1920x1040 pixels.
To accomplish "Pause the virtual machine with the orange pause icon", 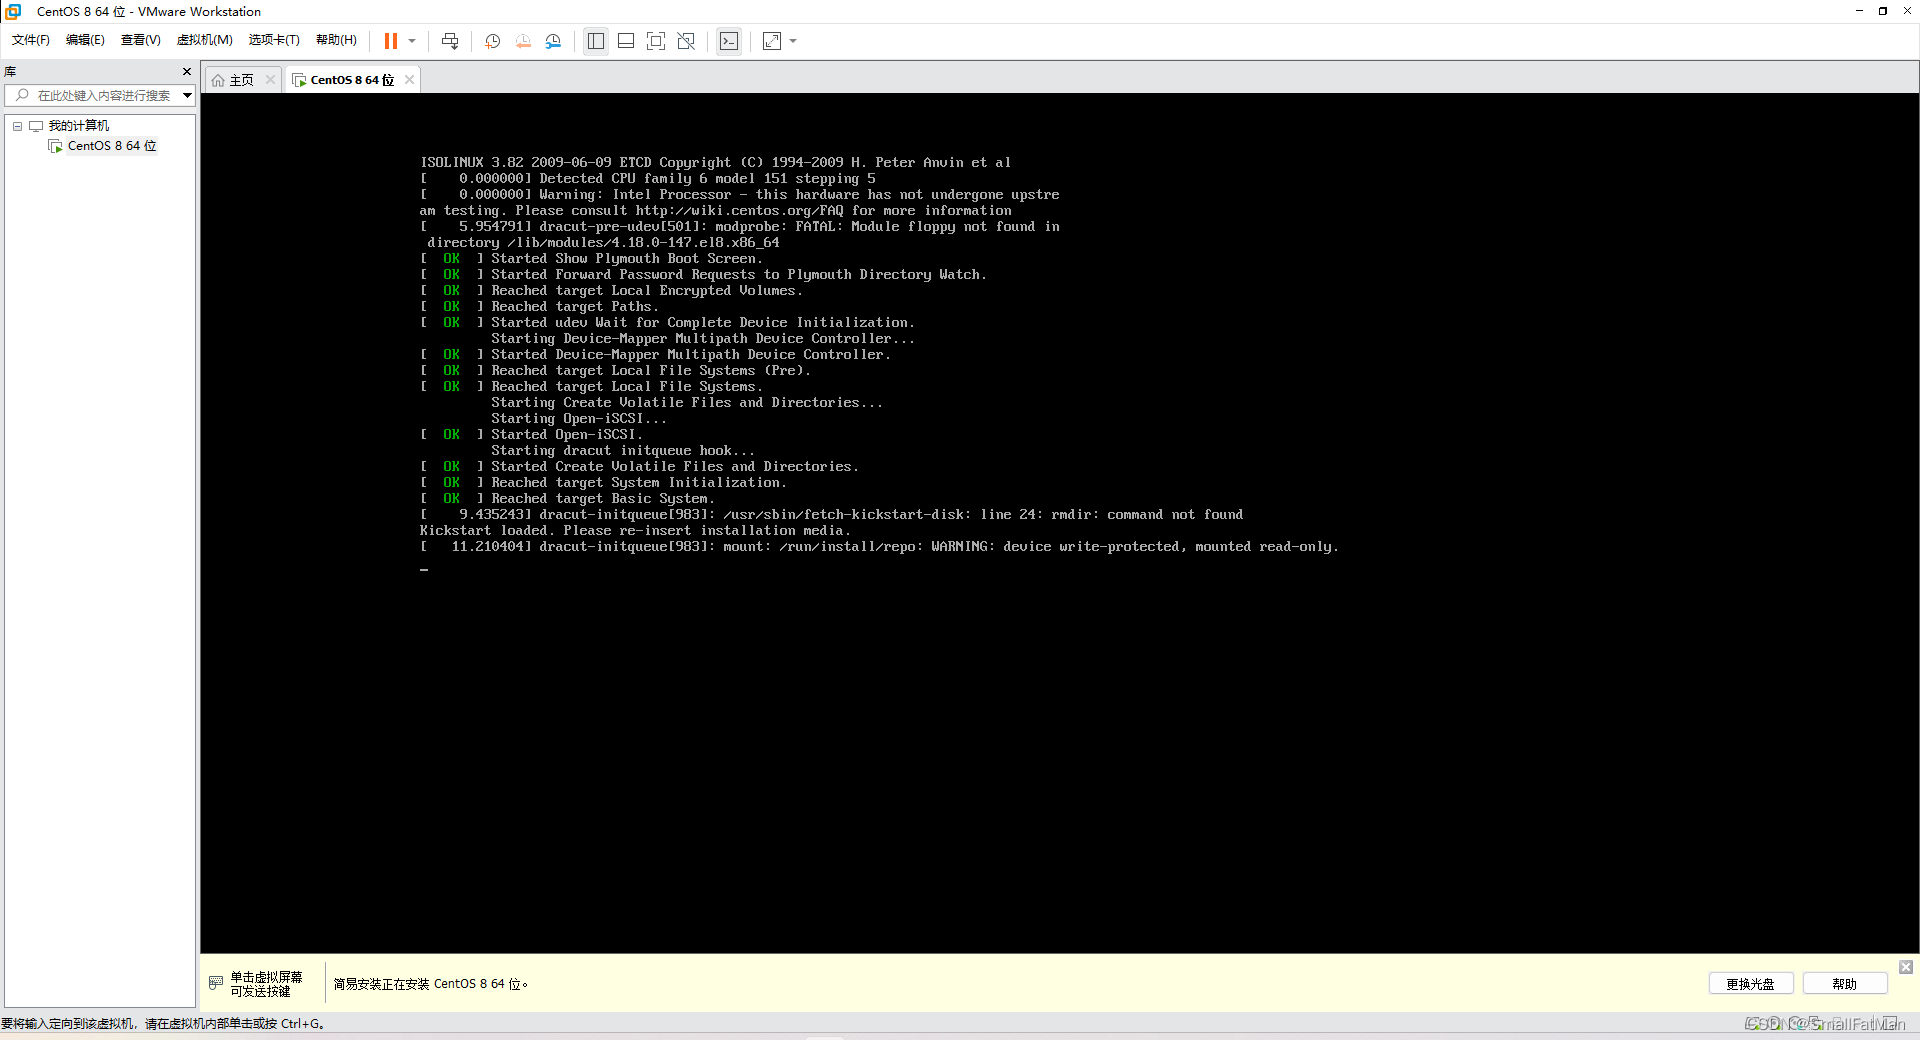I will point(391,41).
